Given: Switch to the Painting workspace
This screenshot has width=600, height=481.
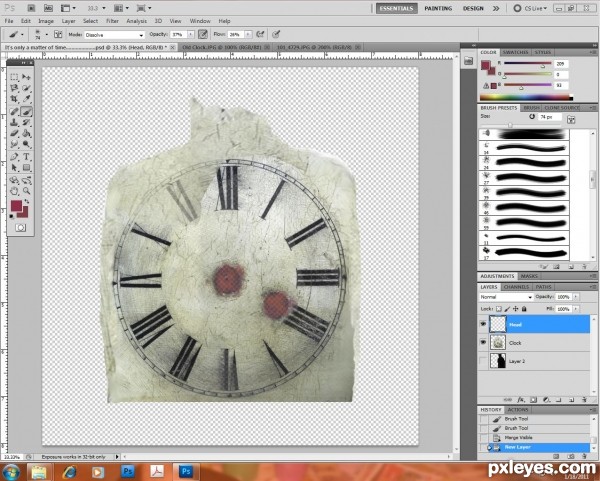Looking at the screenshot, I should (438, 8).
